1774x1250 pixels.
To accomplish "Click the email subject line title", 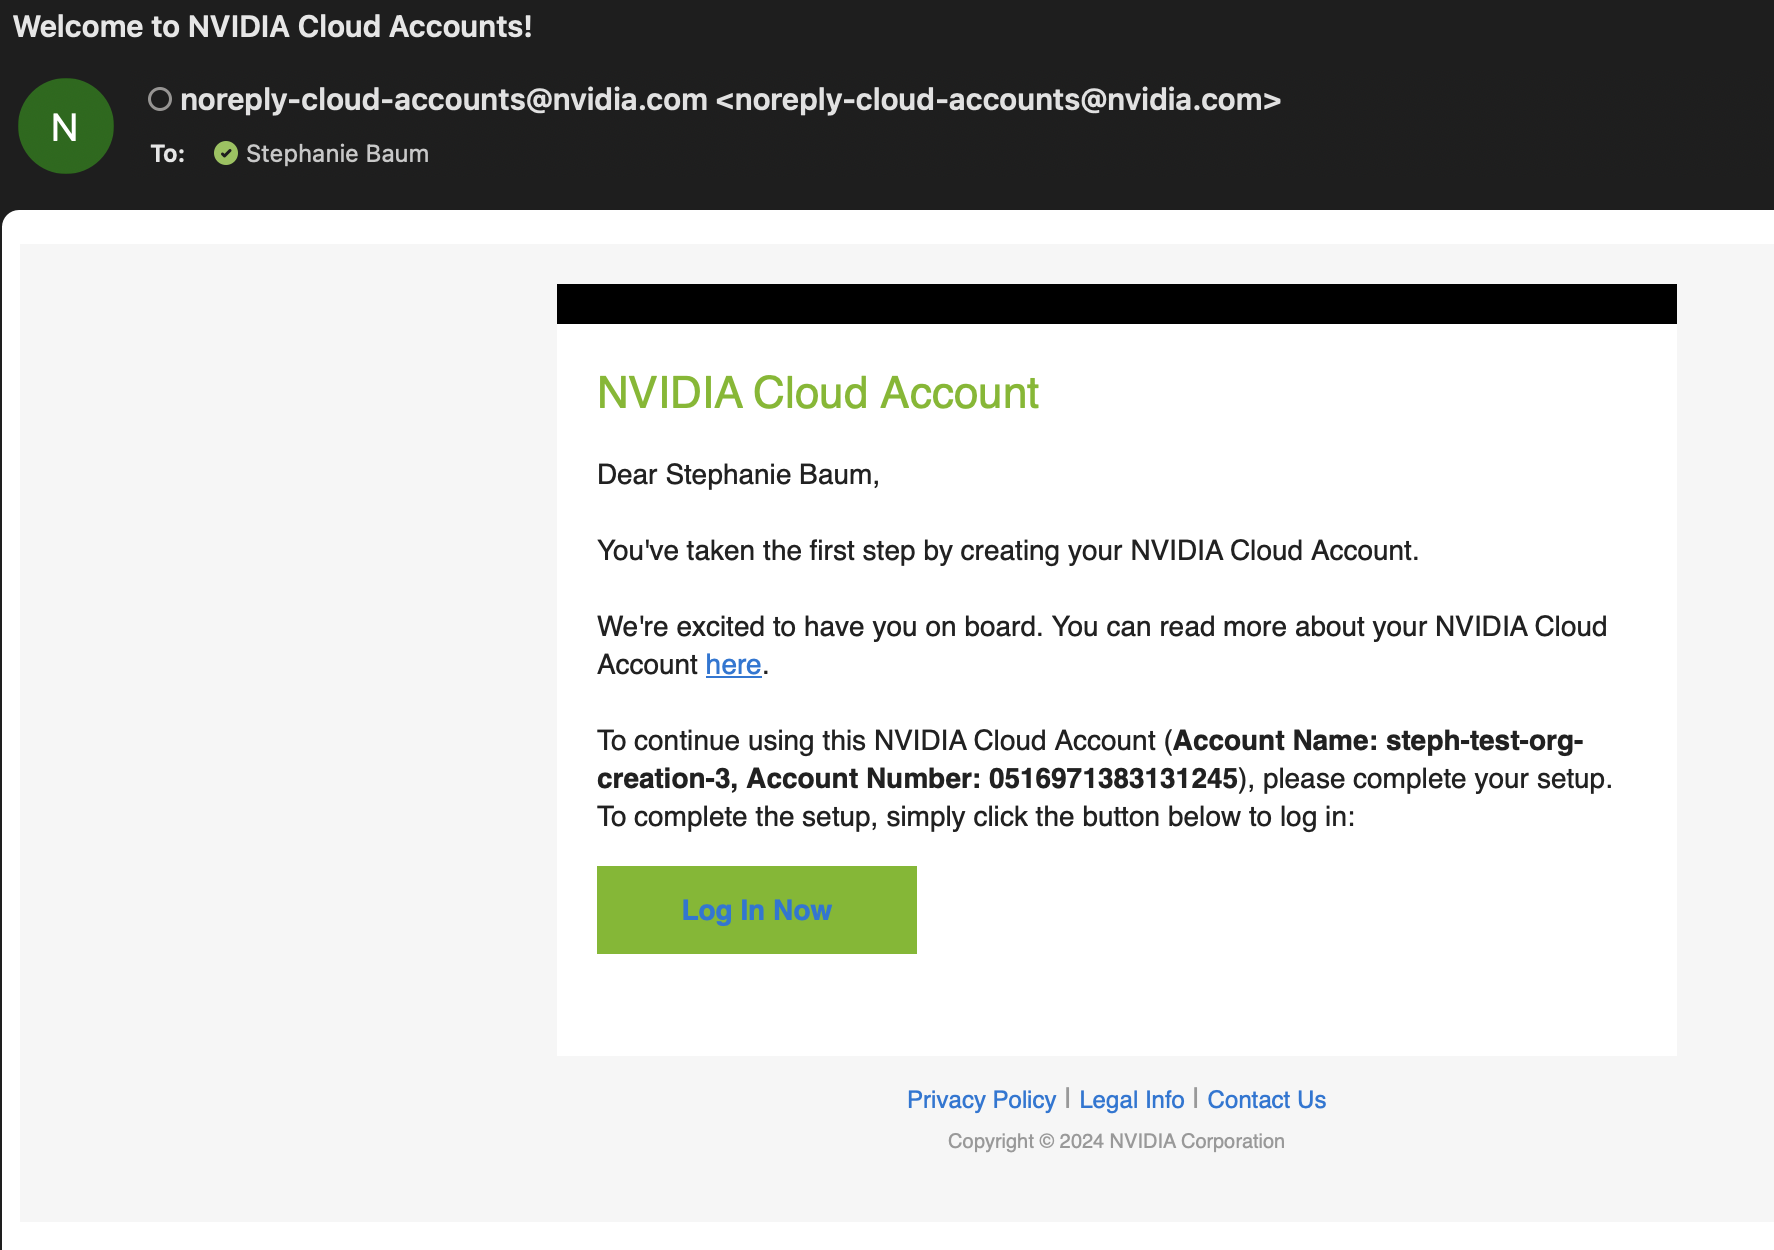I will click(x=272, y=26).
